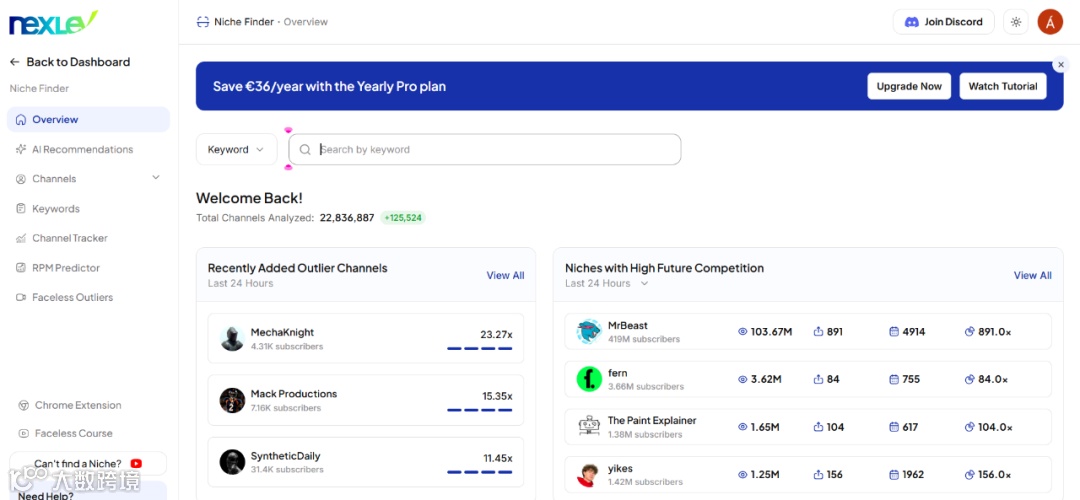Open the Keyword search type dropdown

tap(236, 149)
